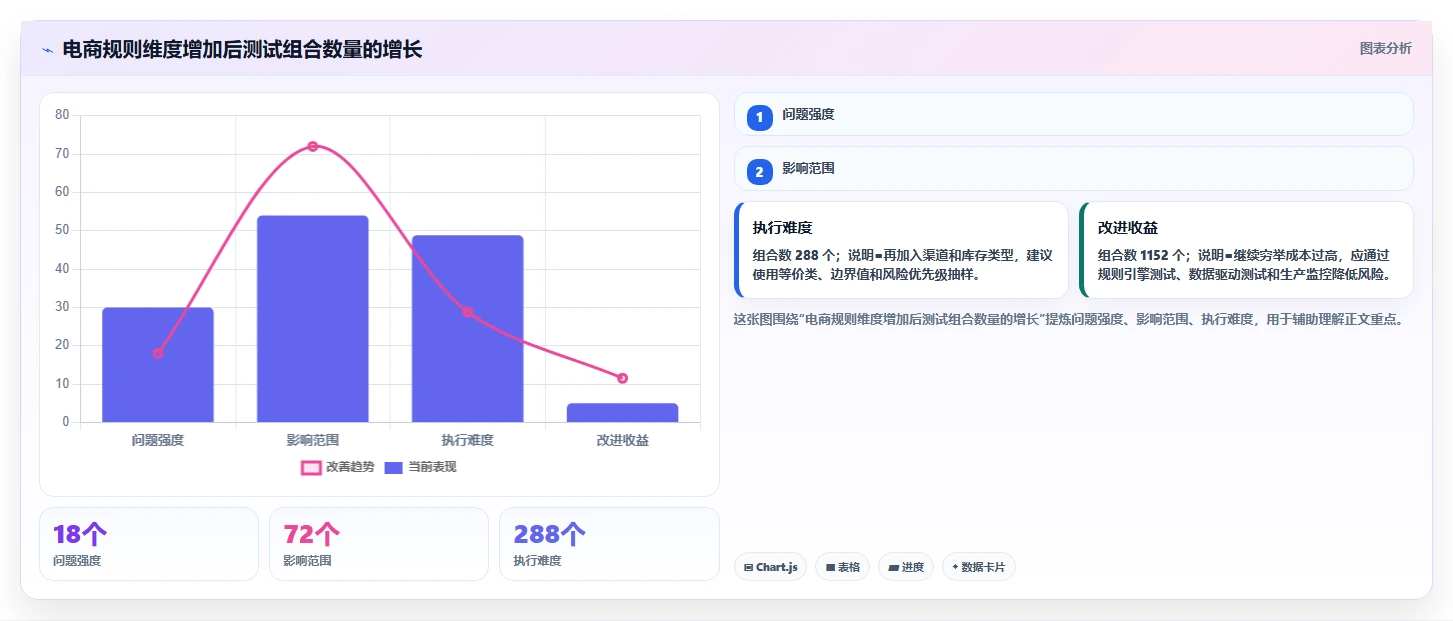Image resolution: width=1453 pixels, height=621 pixels.
Task: Click the y-axis value 80
Action: point(62,115)
